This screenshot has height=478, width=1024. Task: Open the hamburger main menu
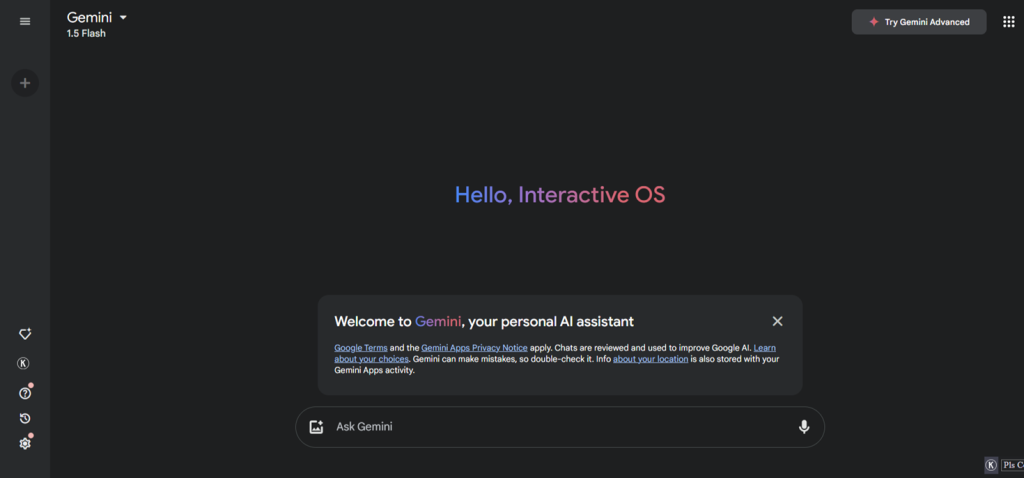(25, 21)
